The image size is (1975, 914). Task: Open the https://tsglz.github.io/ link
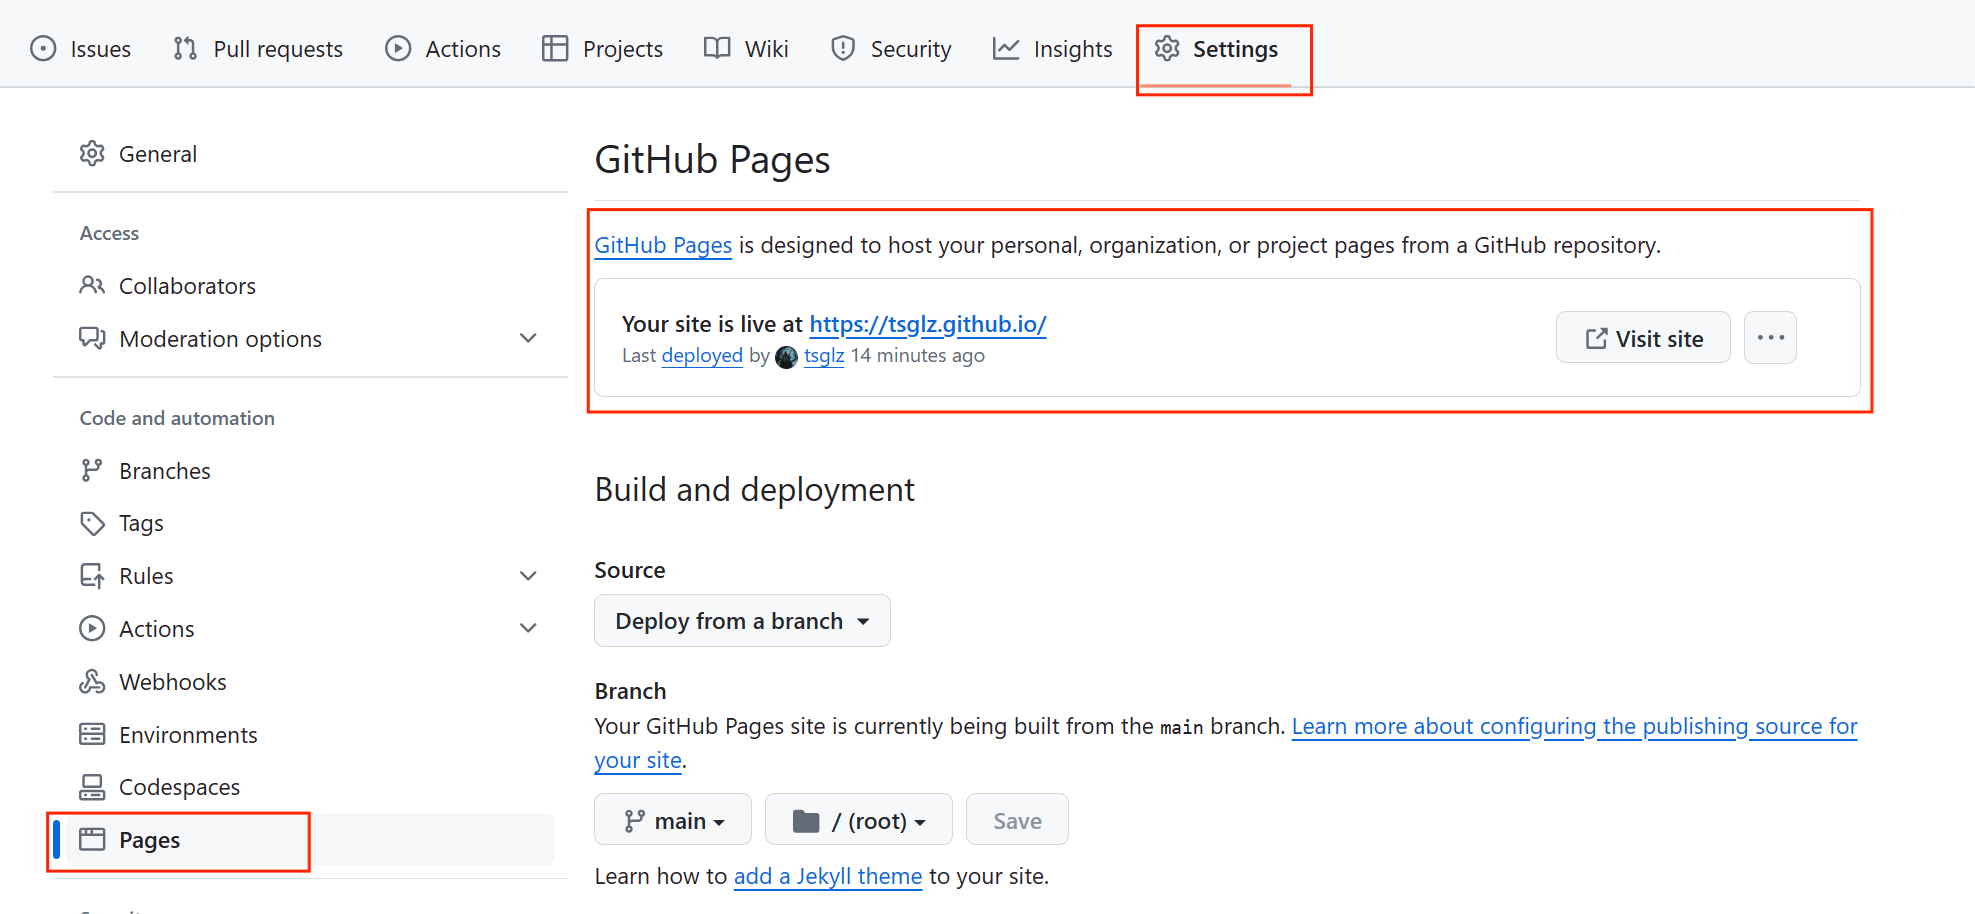click(x=927, y=324)
